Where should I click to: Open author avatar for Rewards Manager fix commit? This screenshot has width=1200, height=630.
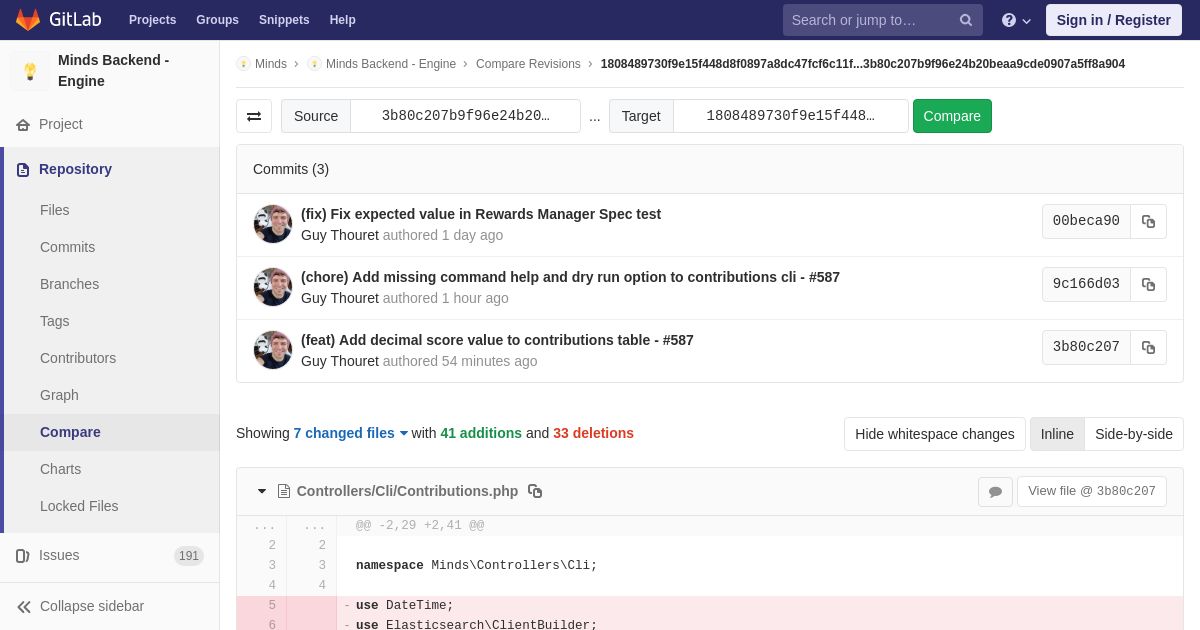[273, 224]
